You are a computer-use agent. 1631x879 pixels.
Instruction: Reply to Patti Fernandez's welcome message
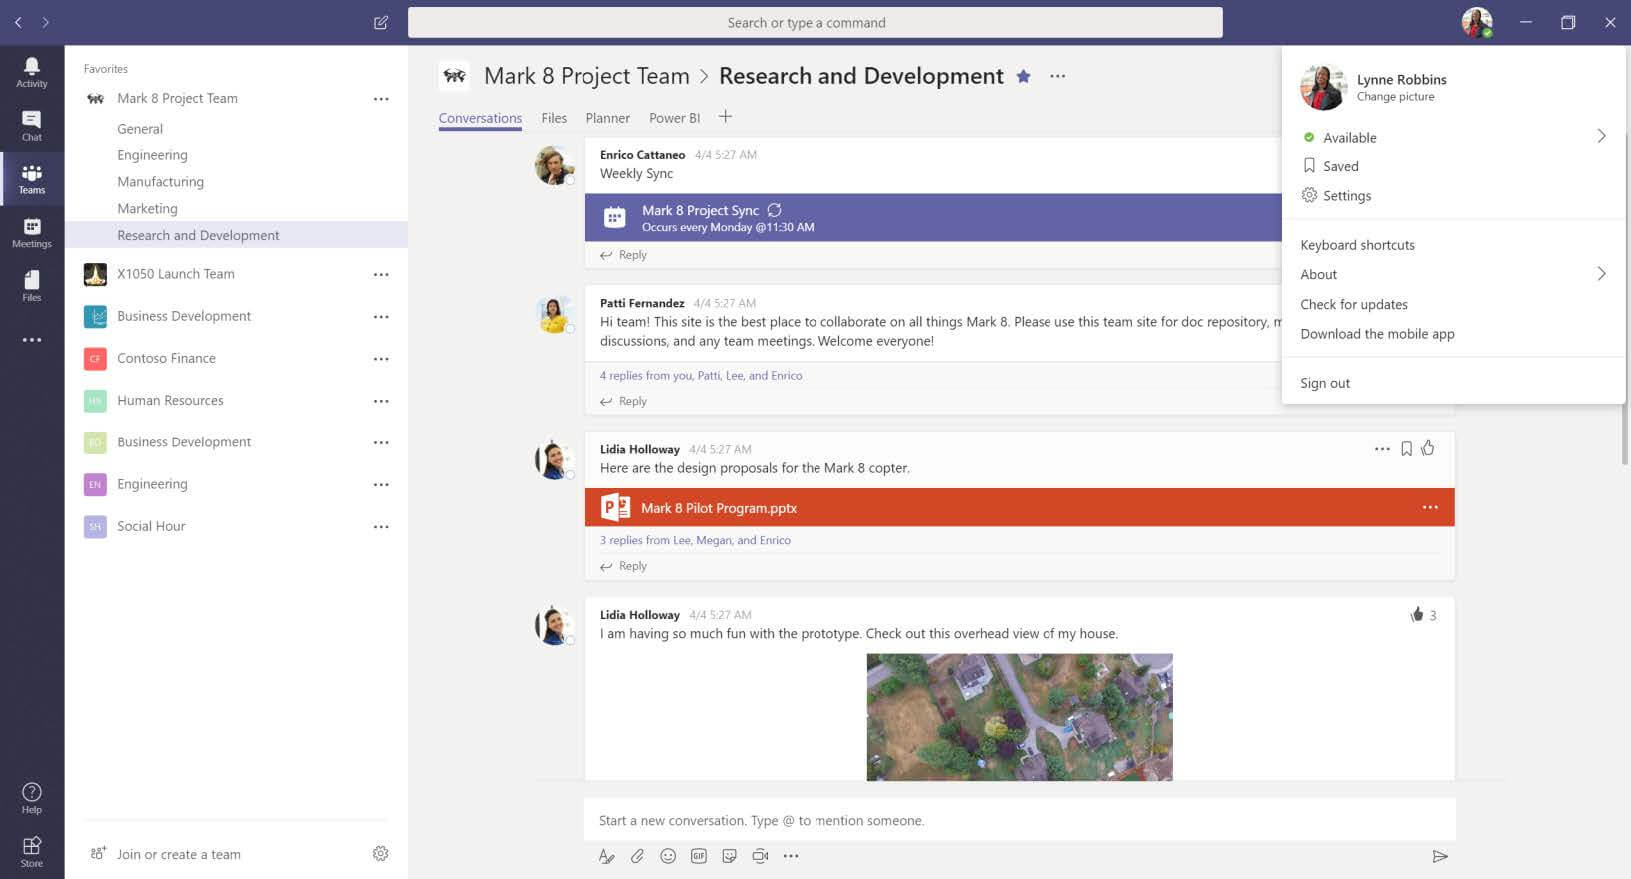point(624,401)
